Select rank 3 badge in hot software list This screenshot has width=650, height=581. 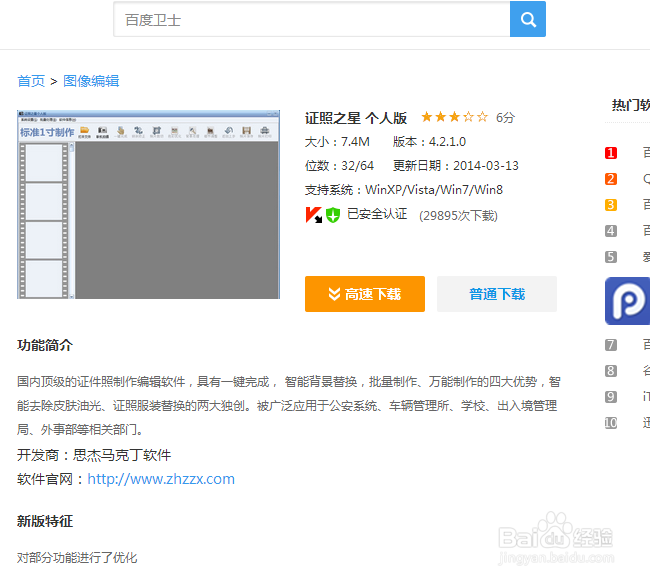(611, 205)
